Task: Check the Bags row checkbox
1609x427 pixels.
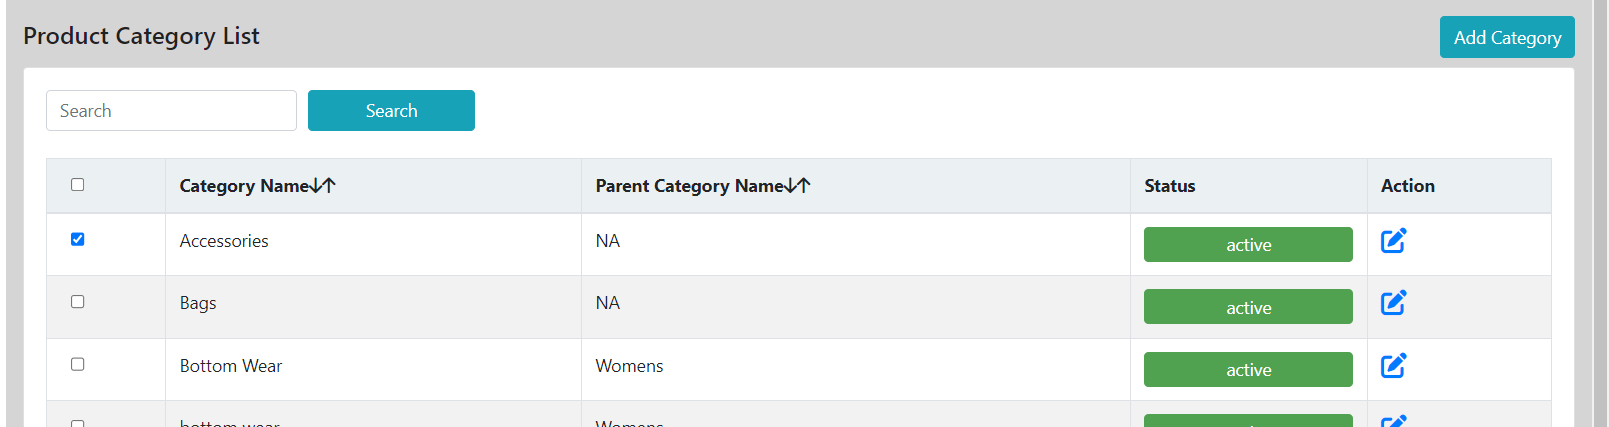Action: (x=77, y=302)
